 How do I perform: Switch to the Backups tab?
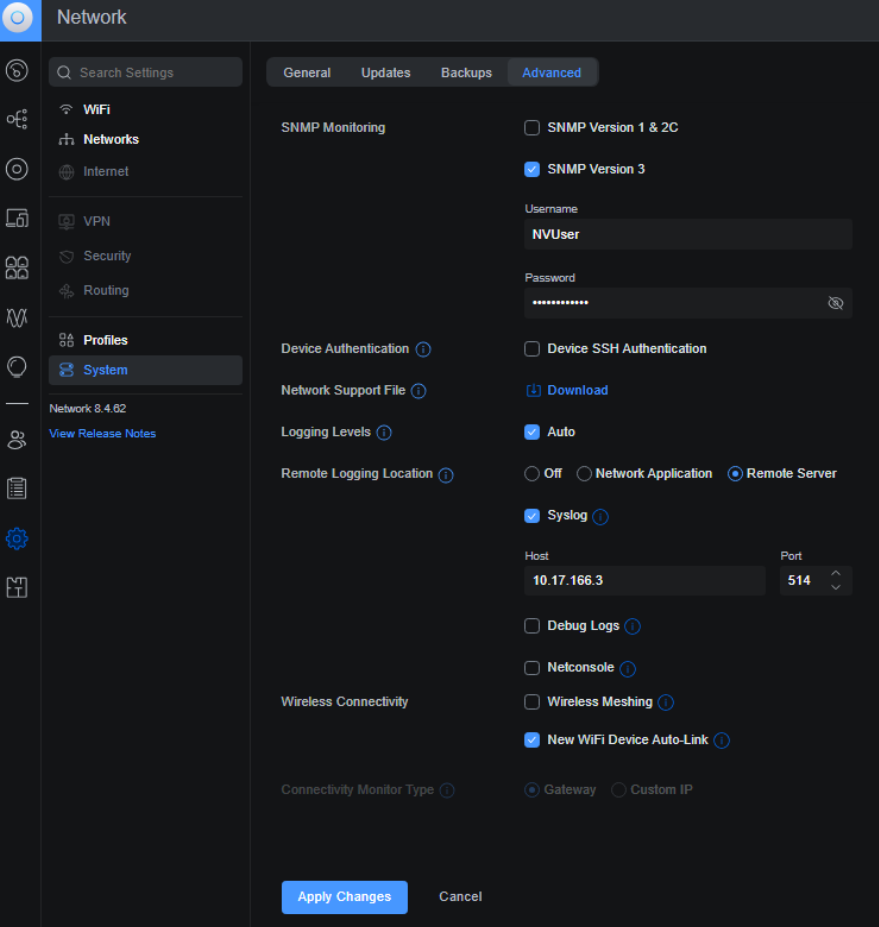(x=466, y=73)
